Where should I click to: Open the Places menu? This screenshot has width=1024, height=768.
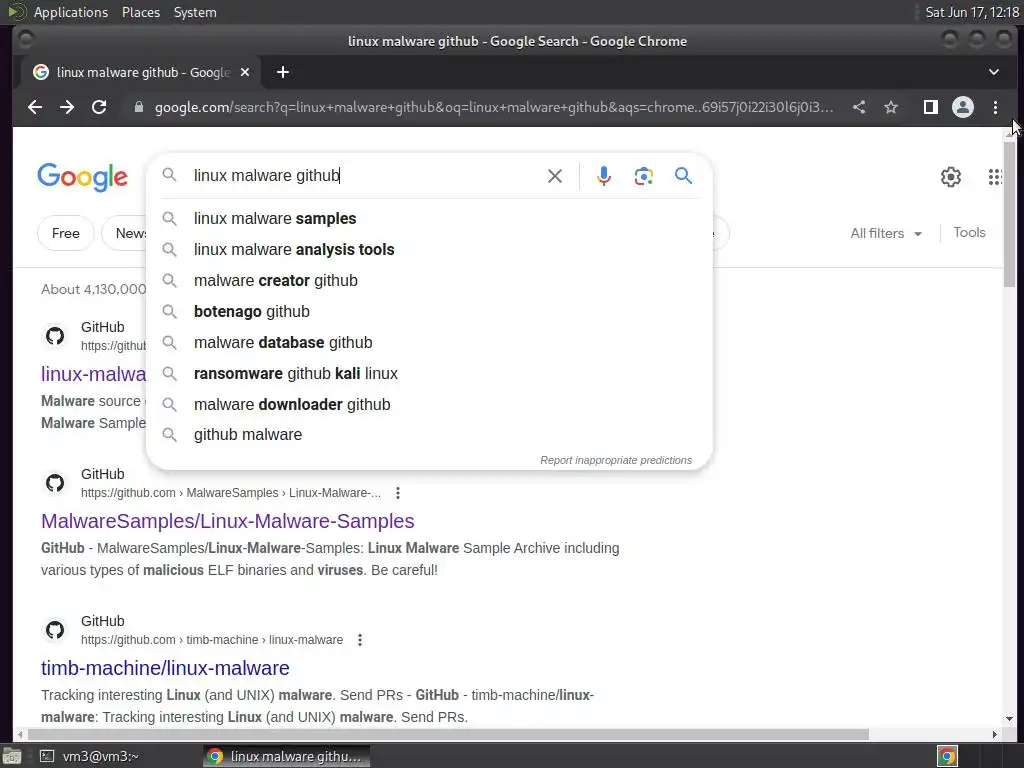point(140,12)
